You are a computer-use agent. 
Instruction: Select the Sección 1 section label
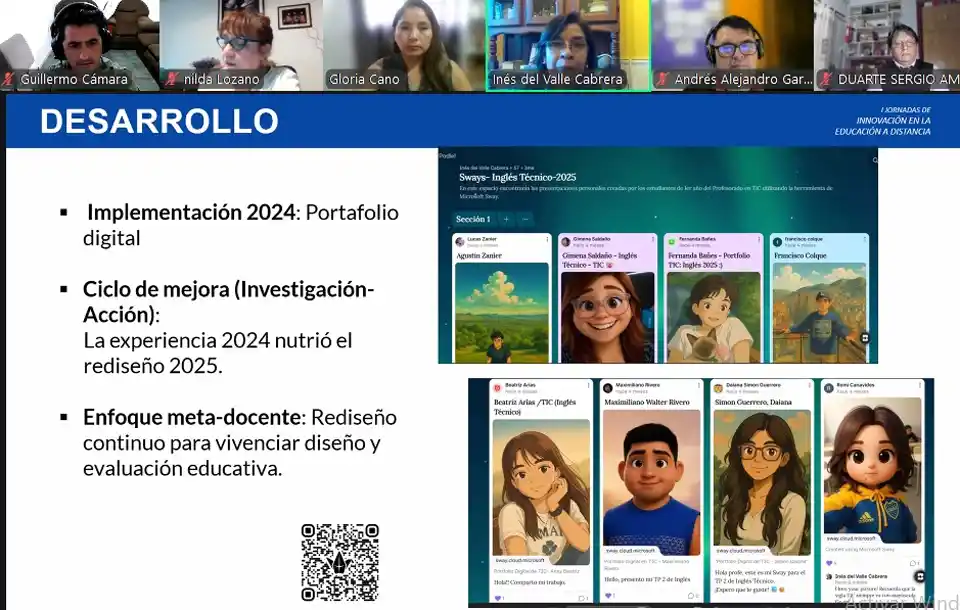coord(473,219)
